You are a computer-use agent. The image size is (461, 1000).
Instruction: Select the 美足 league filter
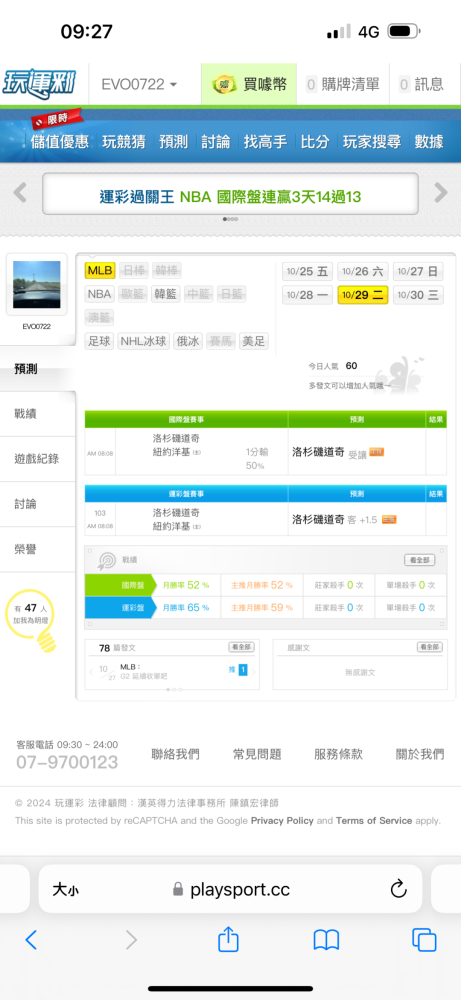tap(253, 341)
